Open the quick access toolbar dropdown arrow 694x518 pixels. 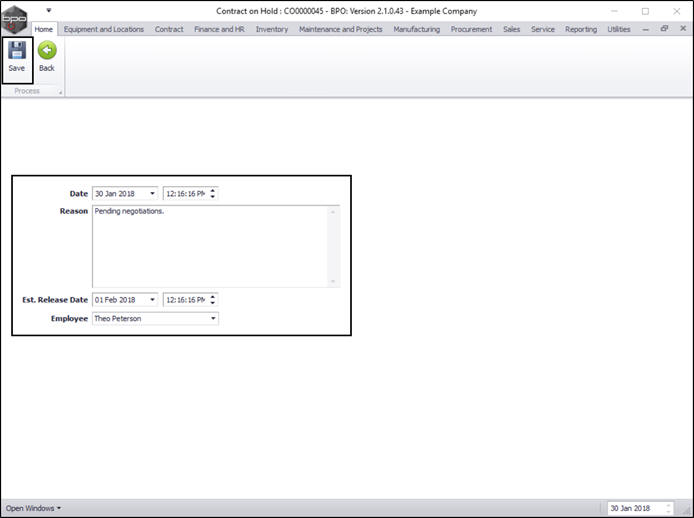(49, 10)
